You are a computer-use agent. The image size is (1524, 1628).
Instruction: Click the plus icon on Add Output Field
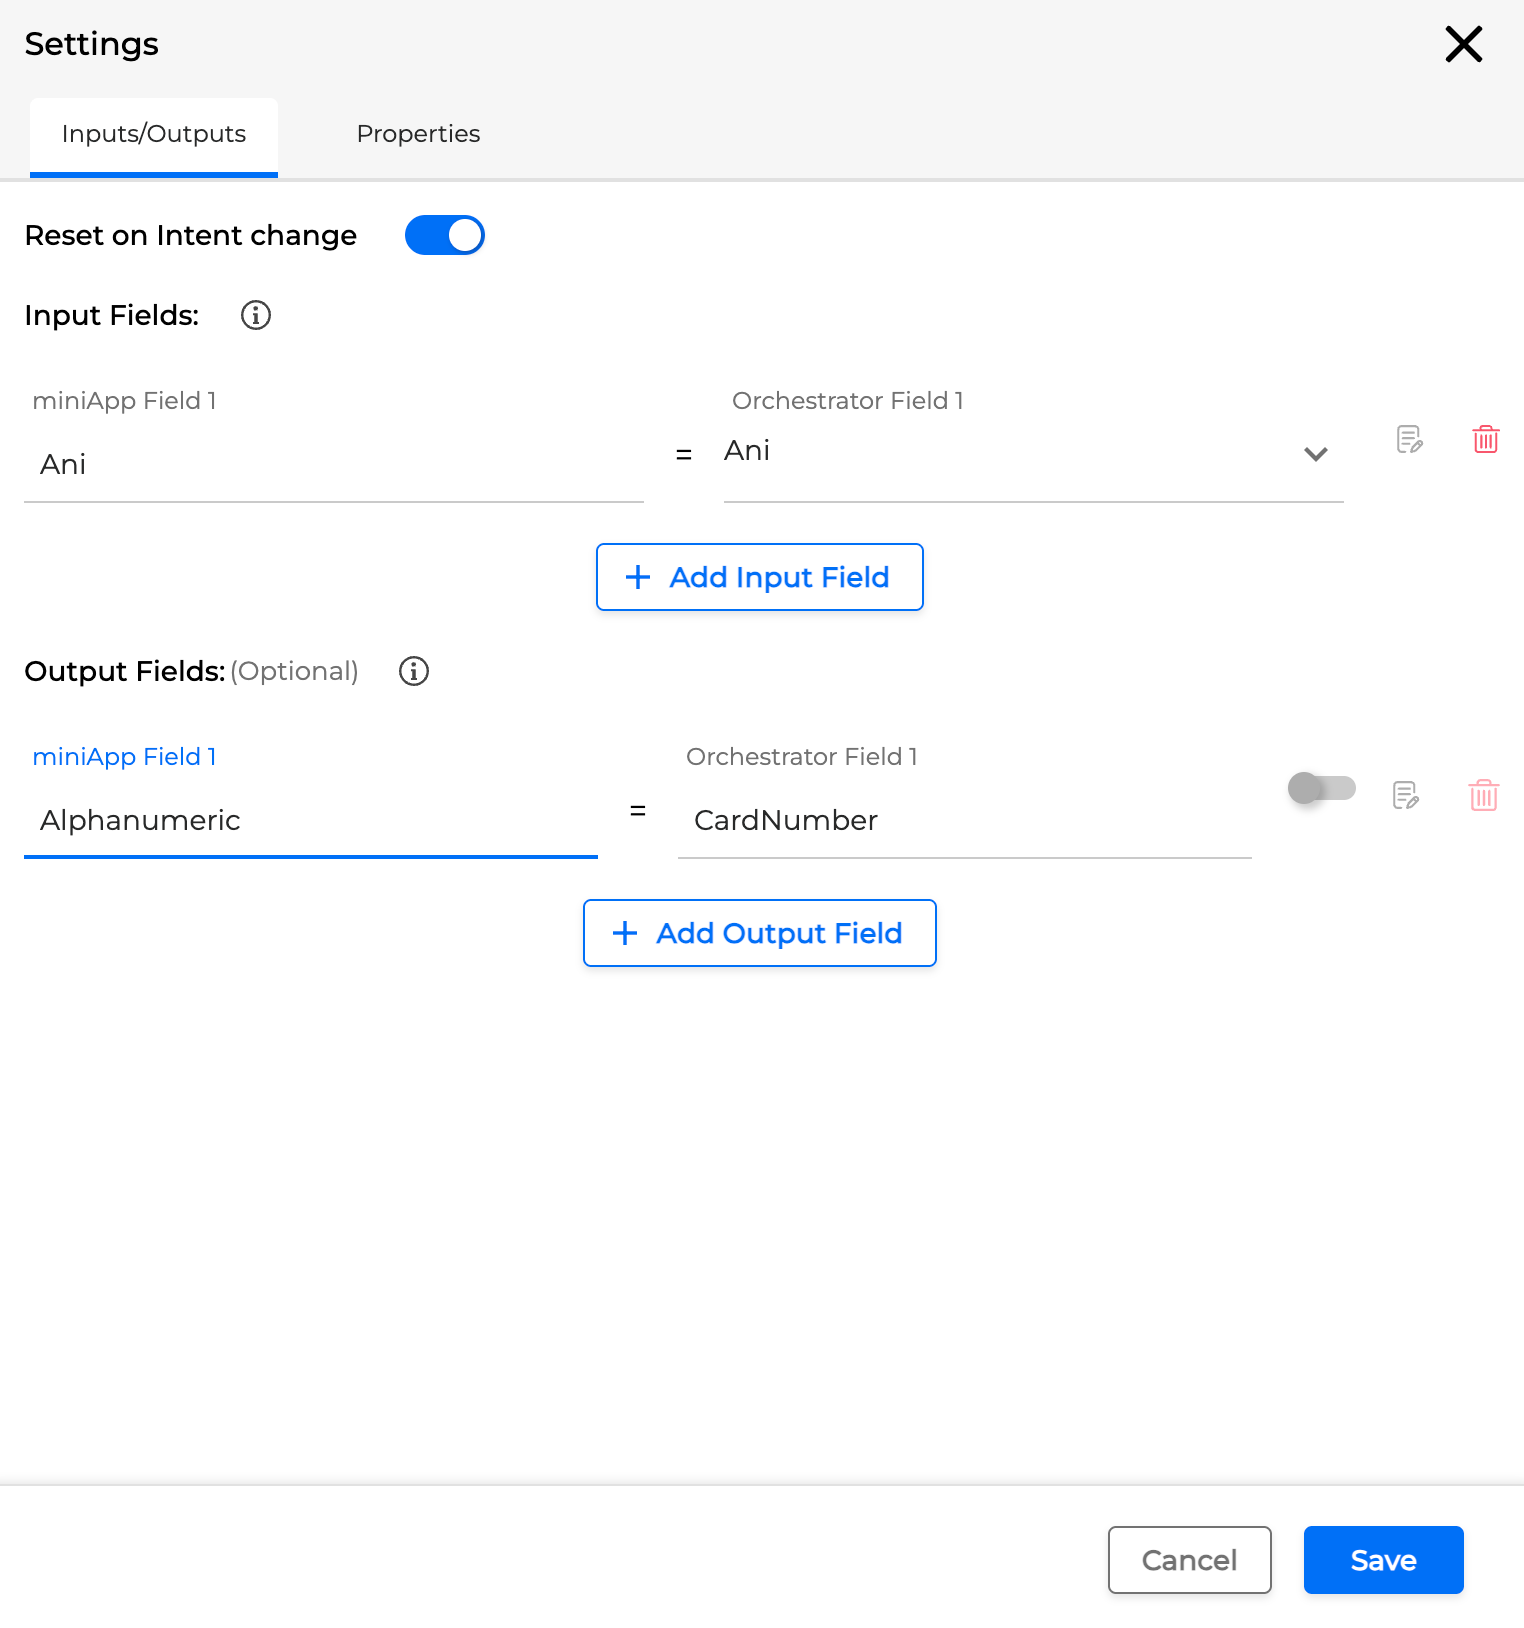(x=625, y=933)
